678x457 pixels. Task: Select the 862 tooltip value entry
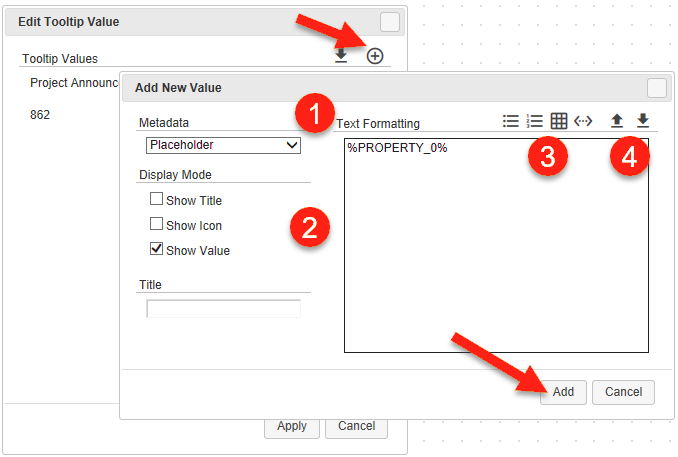coord(40,115)
